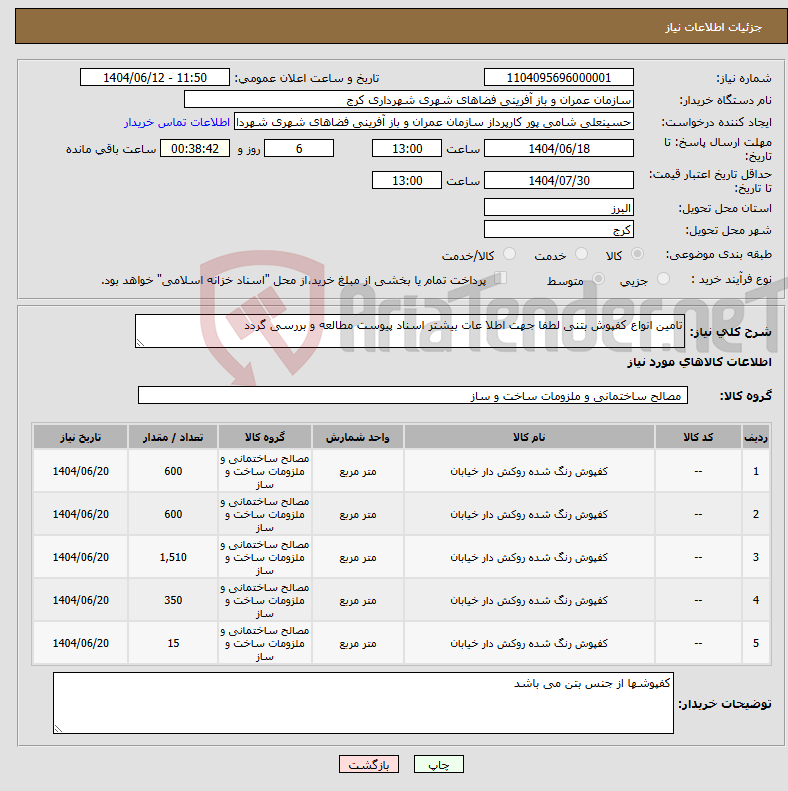
Task: Click the product name in row 1
Action: 529,471
